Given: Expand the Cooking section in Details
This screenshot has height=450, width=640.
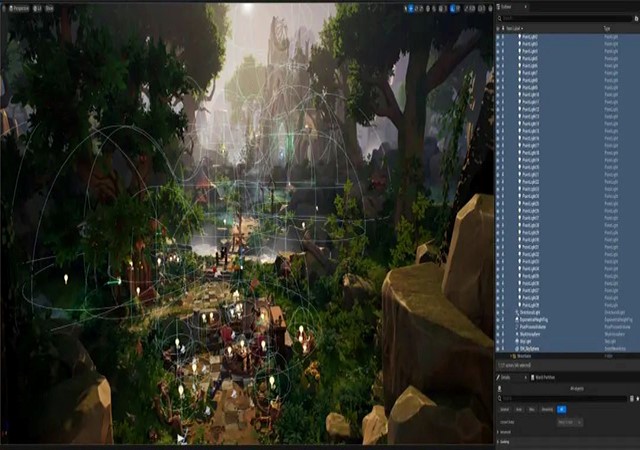Looking at the screenshot, I should point(498,442).
